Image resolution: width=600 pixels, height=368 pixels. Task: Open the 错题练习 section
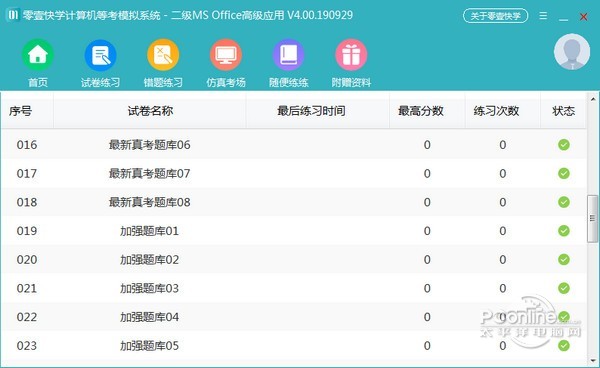(x=163, y=55)
